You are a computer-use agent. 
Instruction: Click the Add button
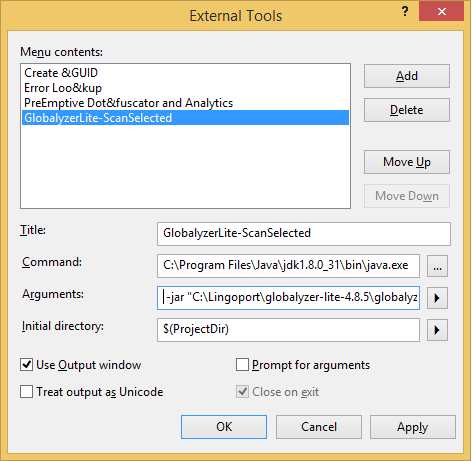(407, 76)
